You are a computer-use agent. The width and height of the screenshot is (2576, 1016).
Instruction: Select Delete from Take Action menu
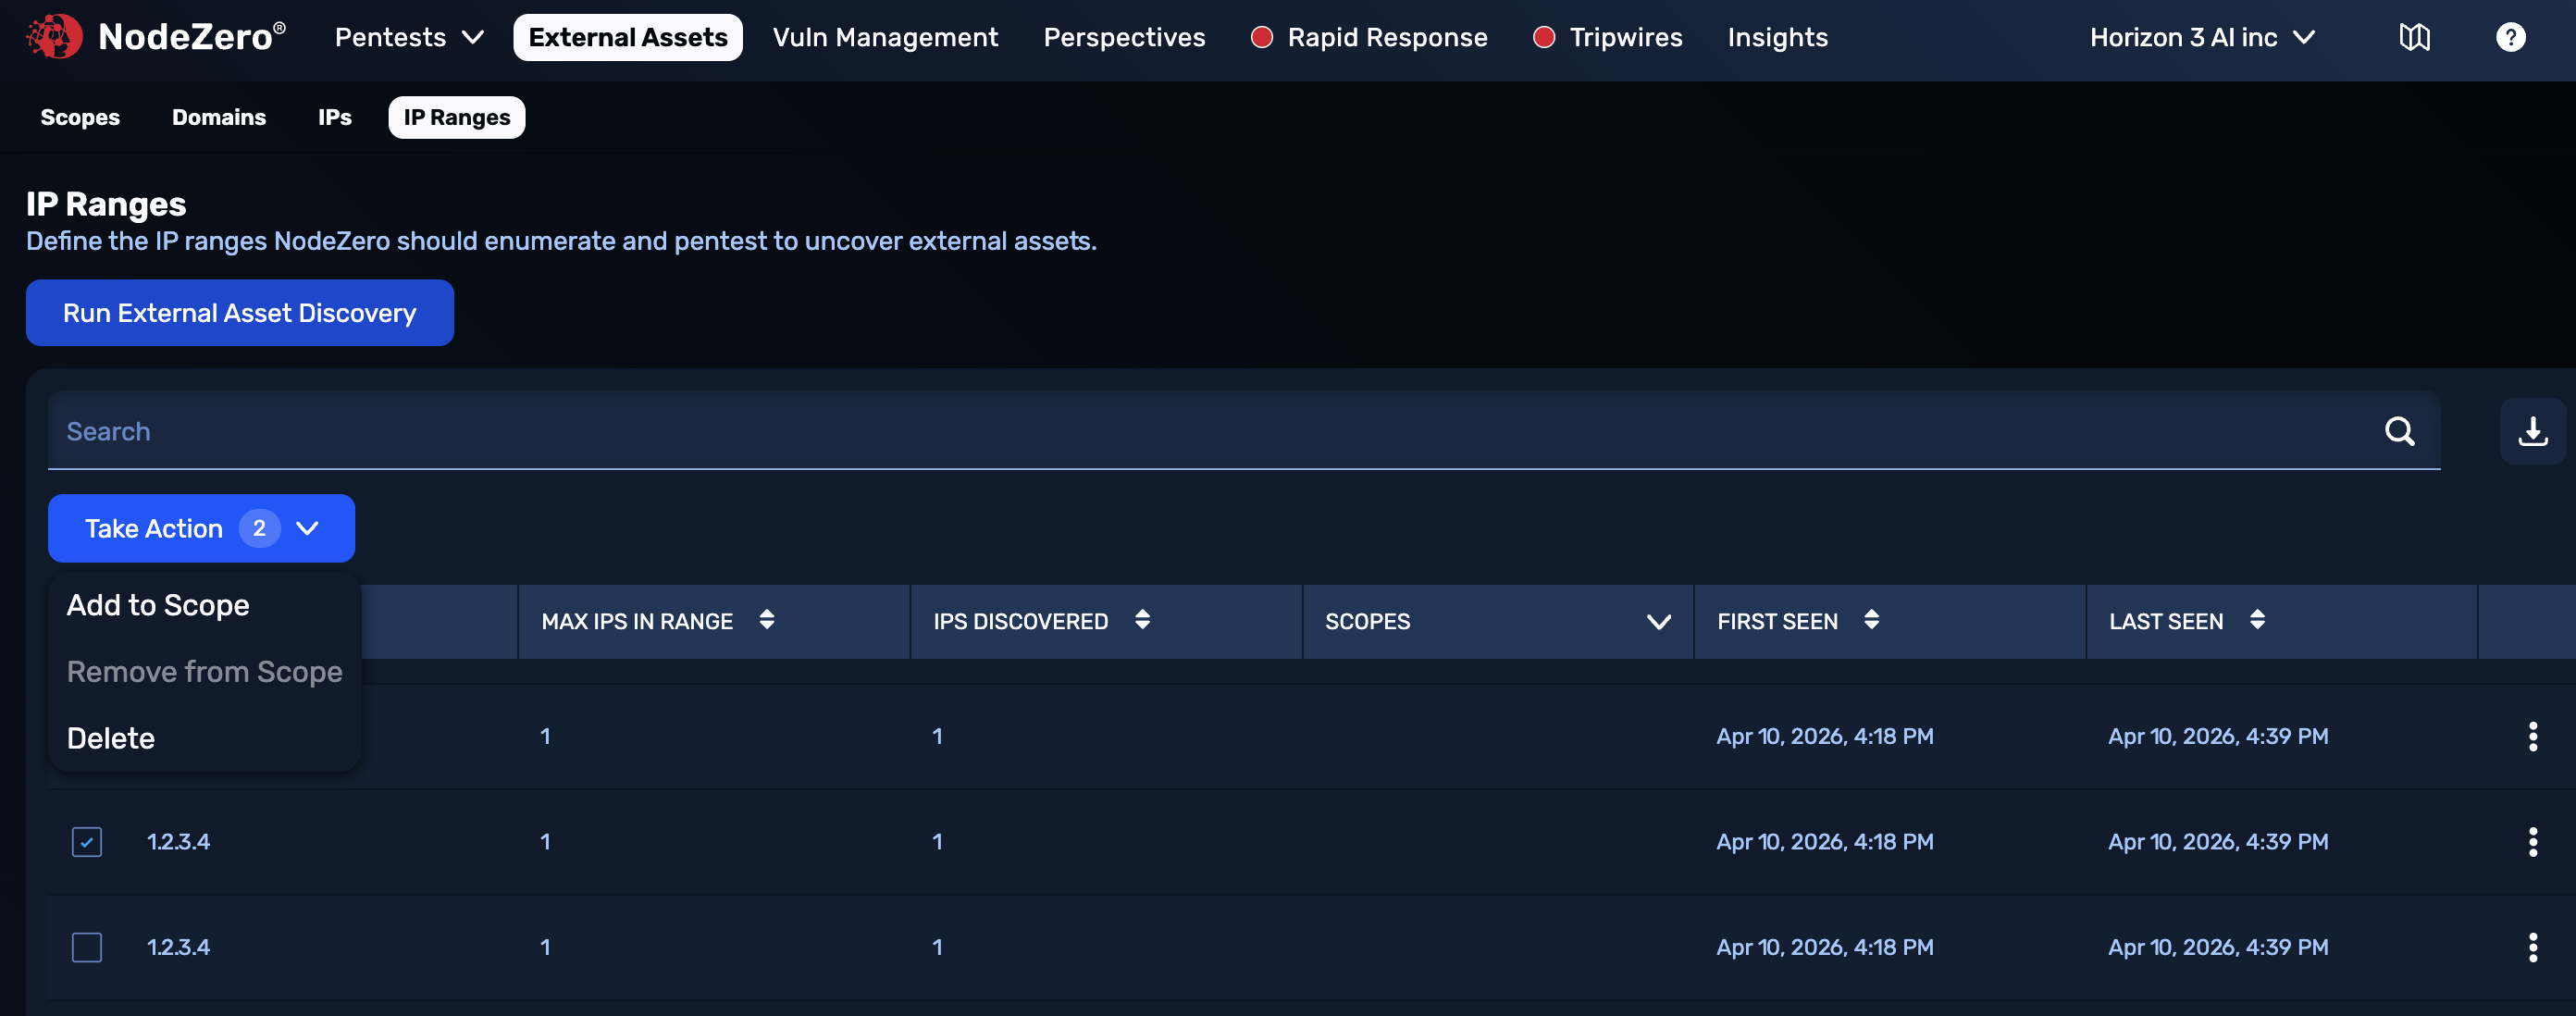pyautogui.click(x=110, y=738)
